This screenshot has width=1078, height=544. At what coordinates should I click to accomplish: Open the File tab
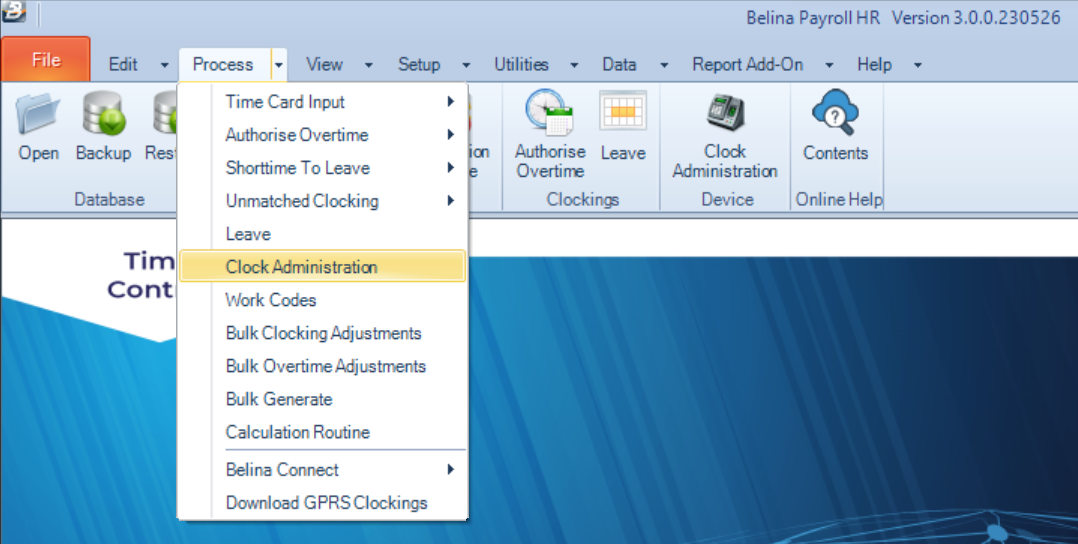point(46,59)
